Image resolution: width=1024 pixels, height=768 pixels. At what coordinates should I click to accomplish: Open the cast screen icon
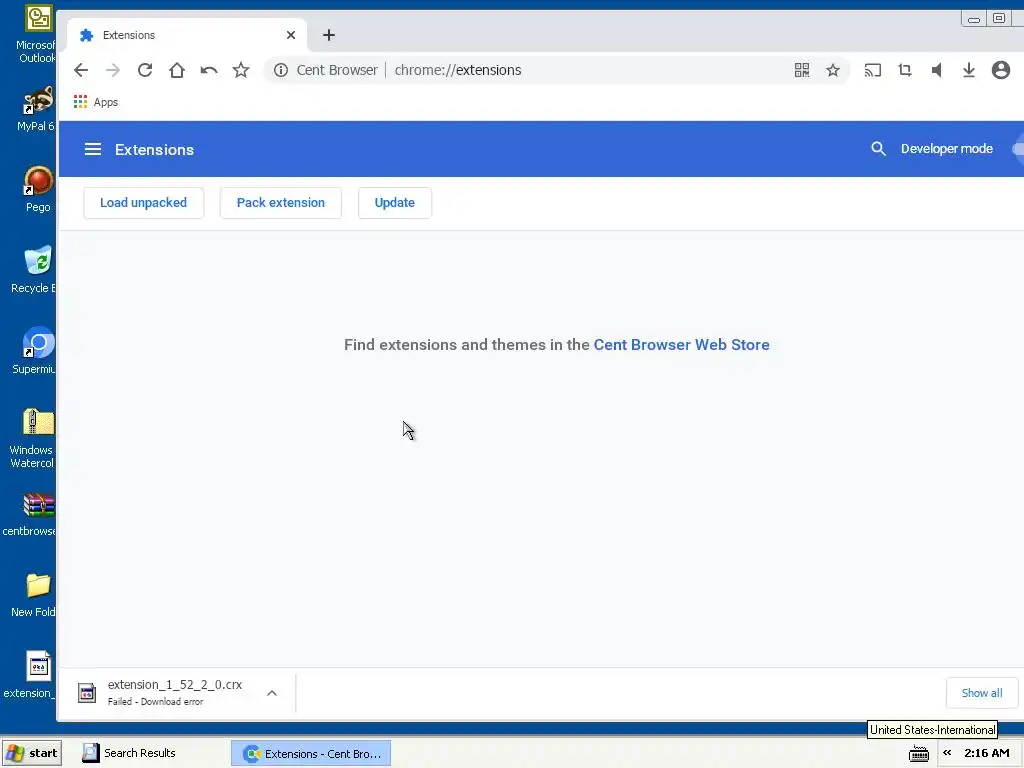point(872,70)
